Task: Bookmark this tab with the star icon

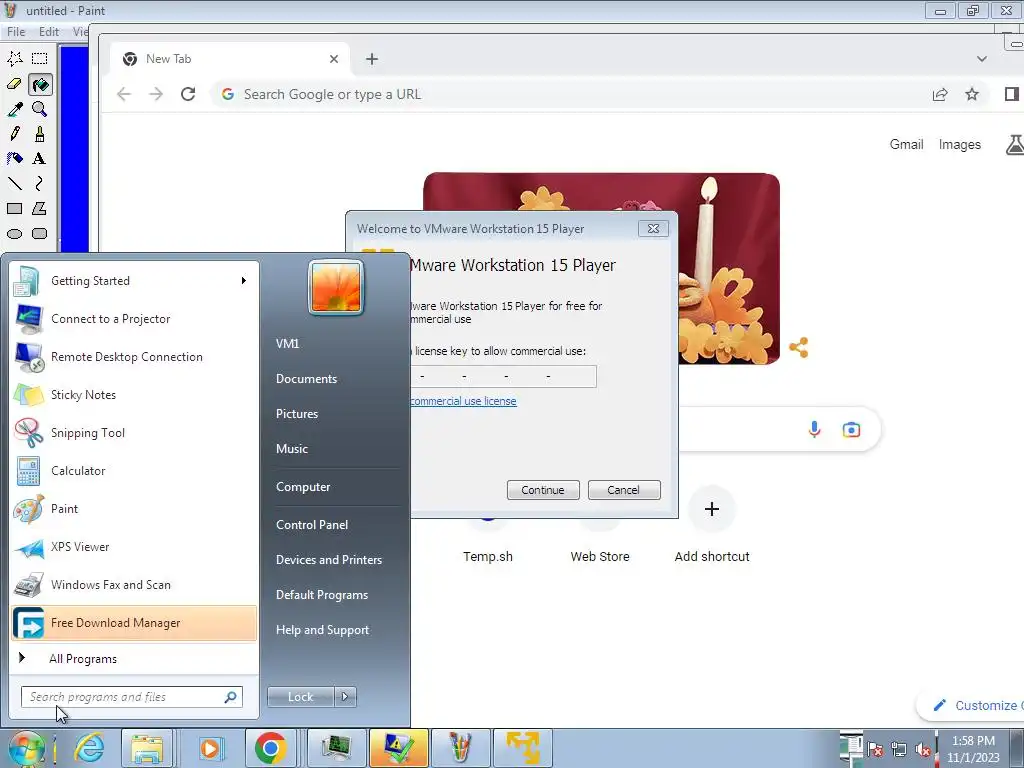Action: tap(972, 94)
